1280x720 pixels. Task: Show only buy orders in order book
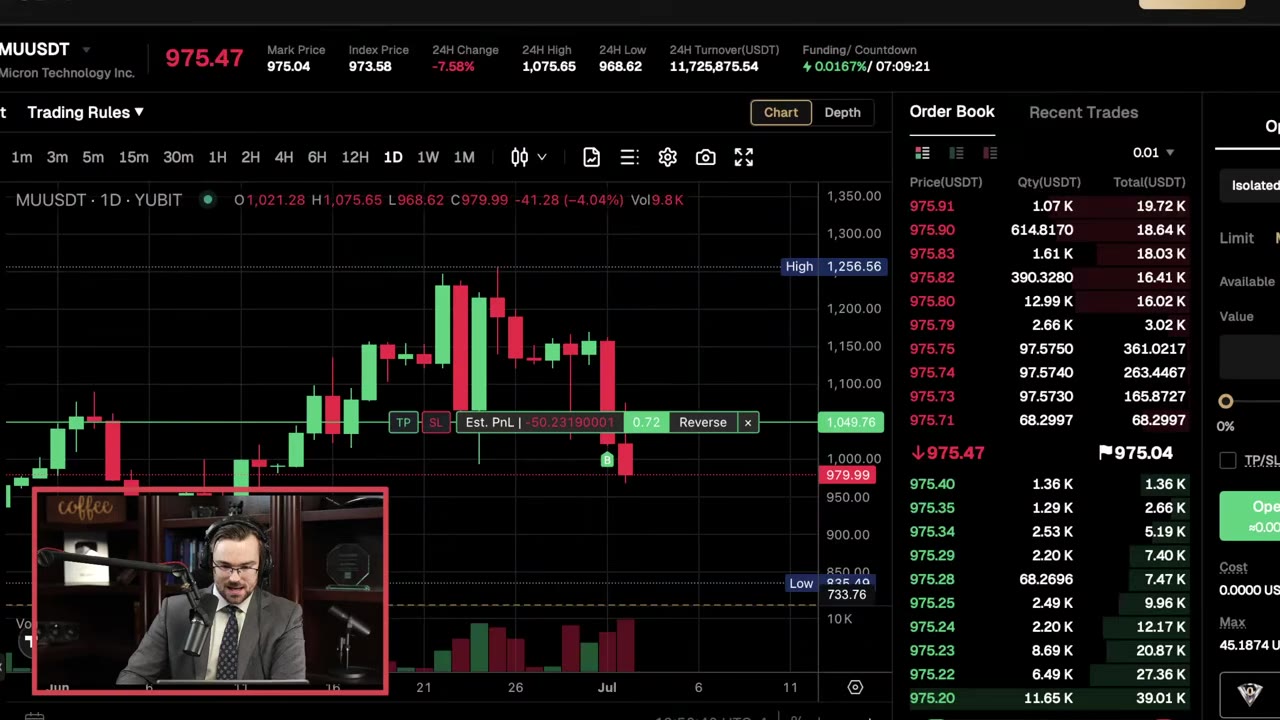[x=956, y=153]
